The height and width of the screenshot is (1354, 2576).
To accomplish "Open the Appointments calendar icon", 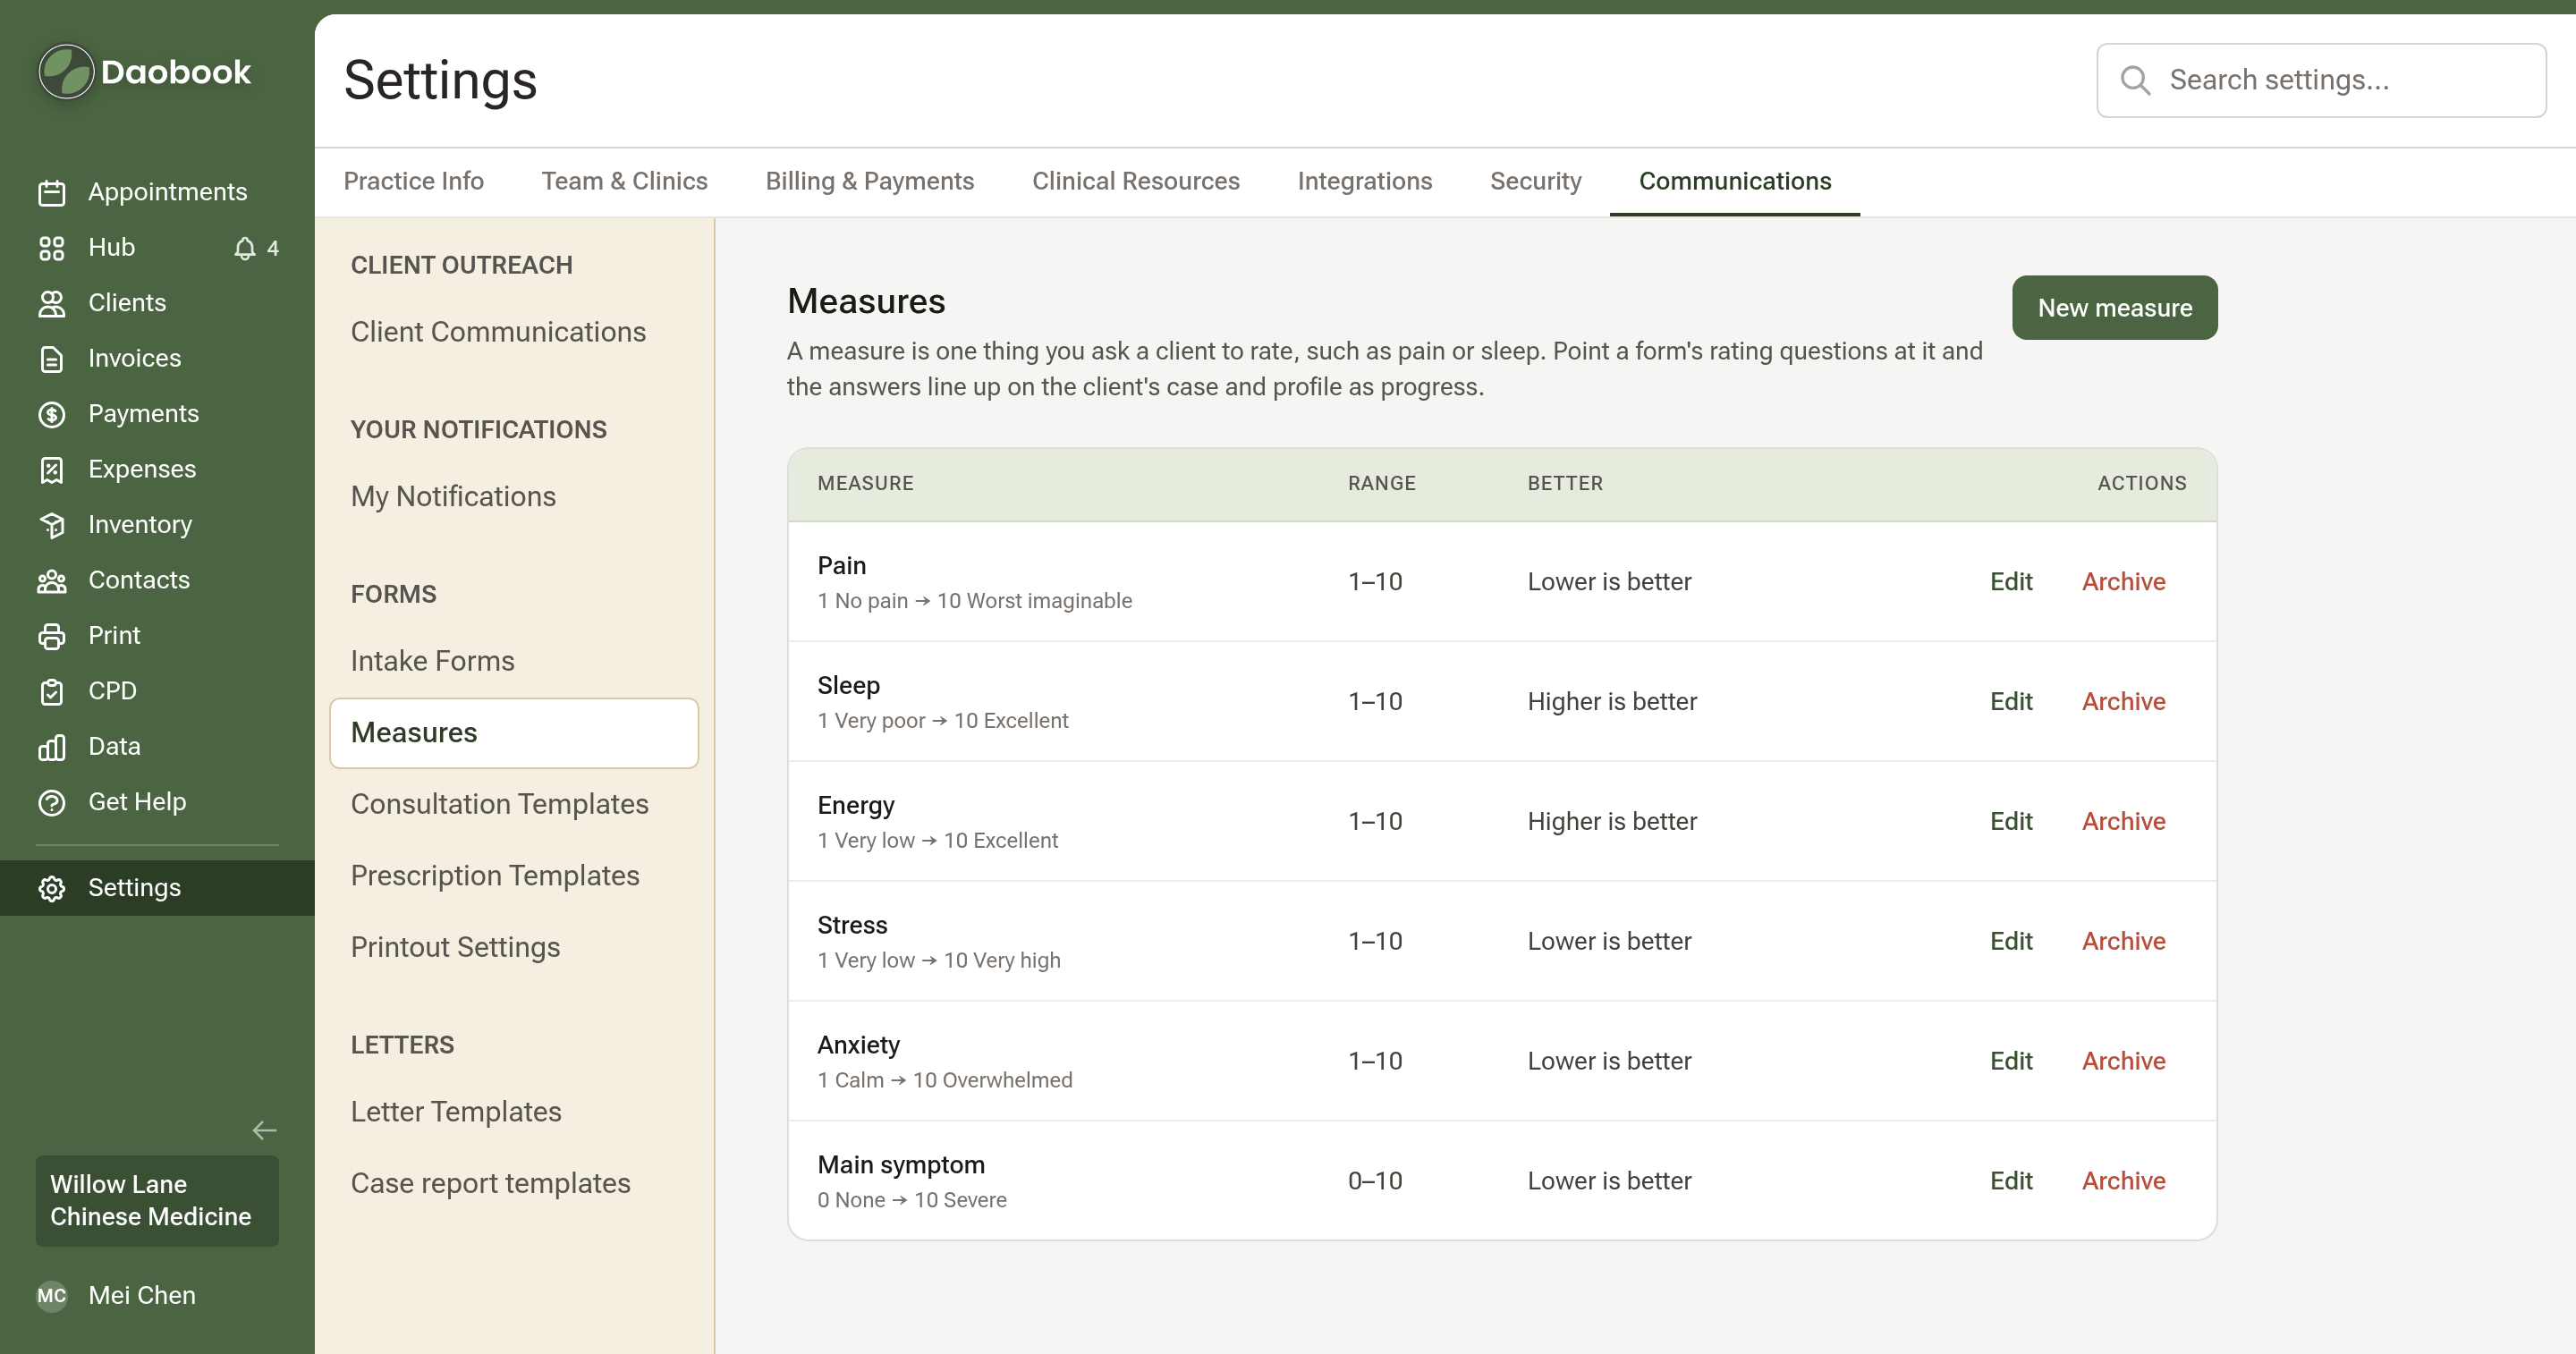I will (x=52, y=192).
